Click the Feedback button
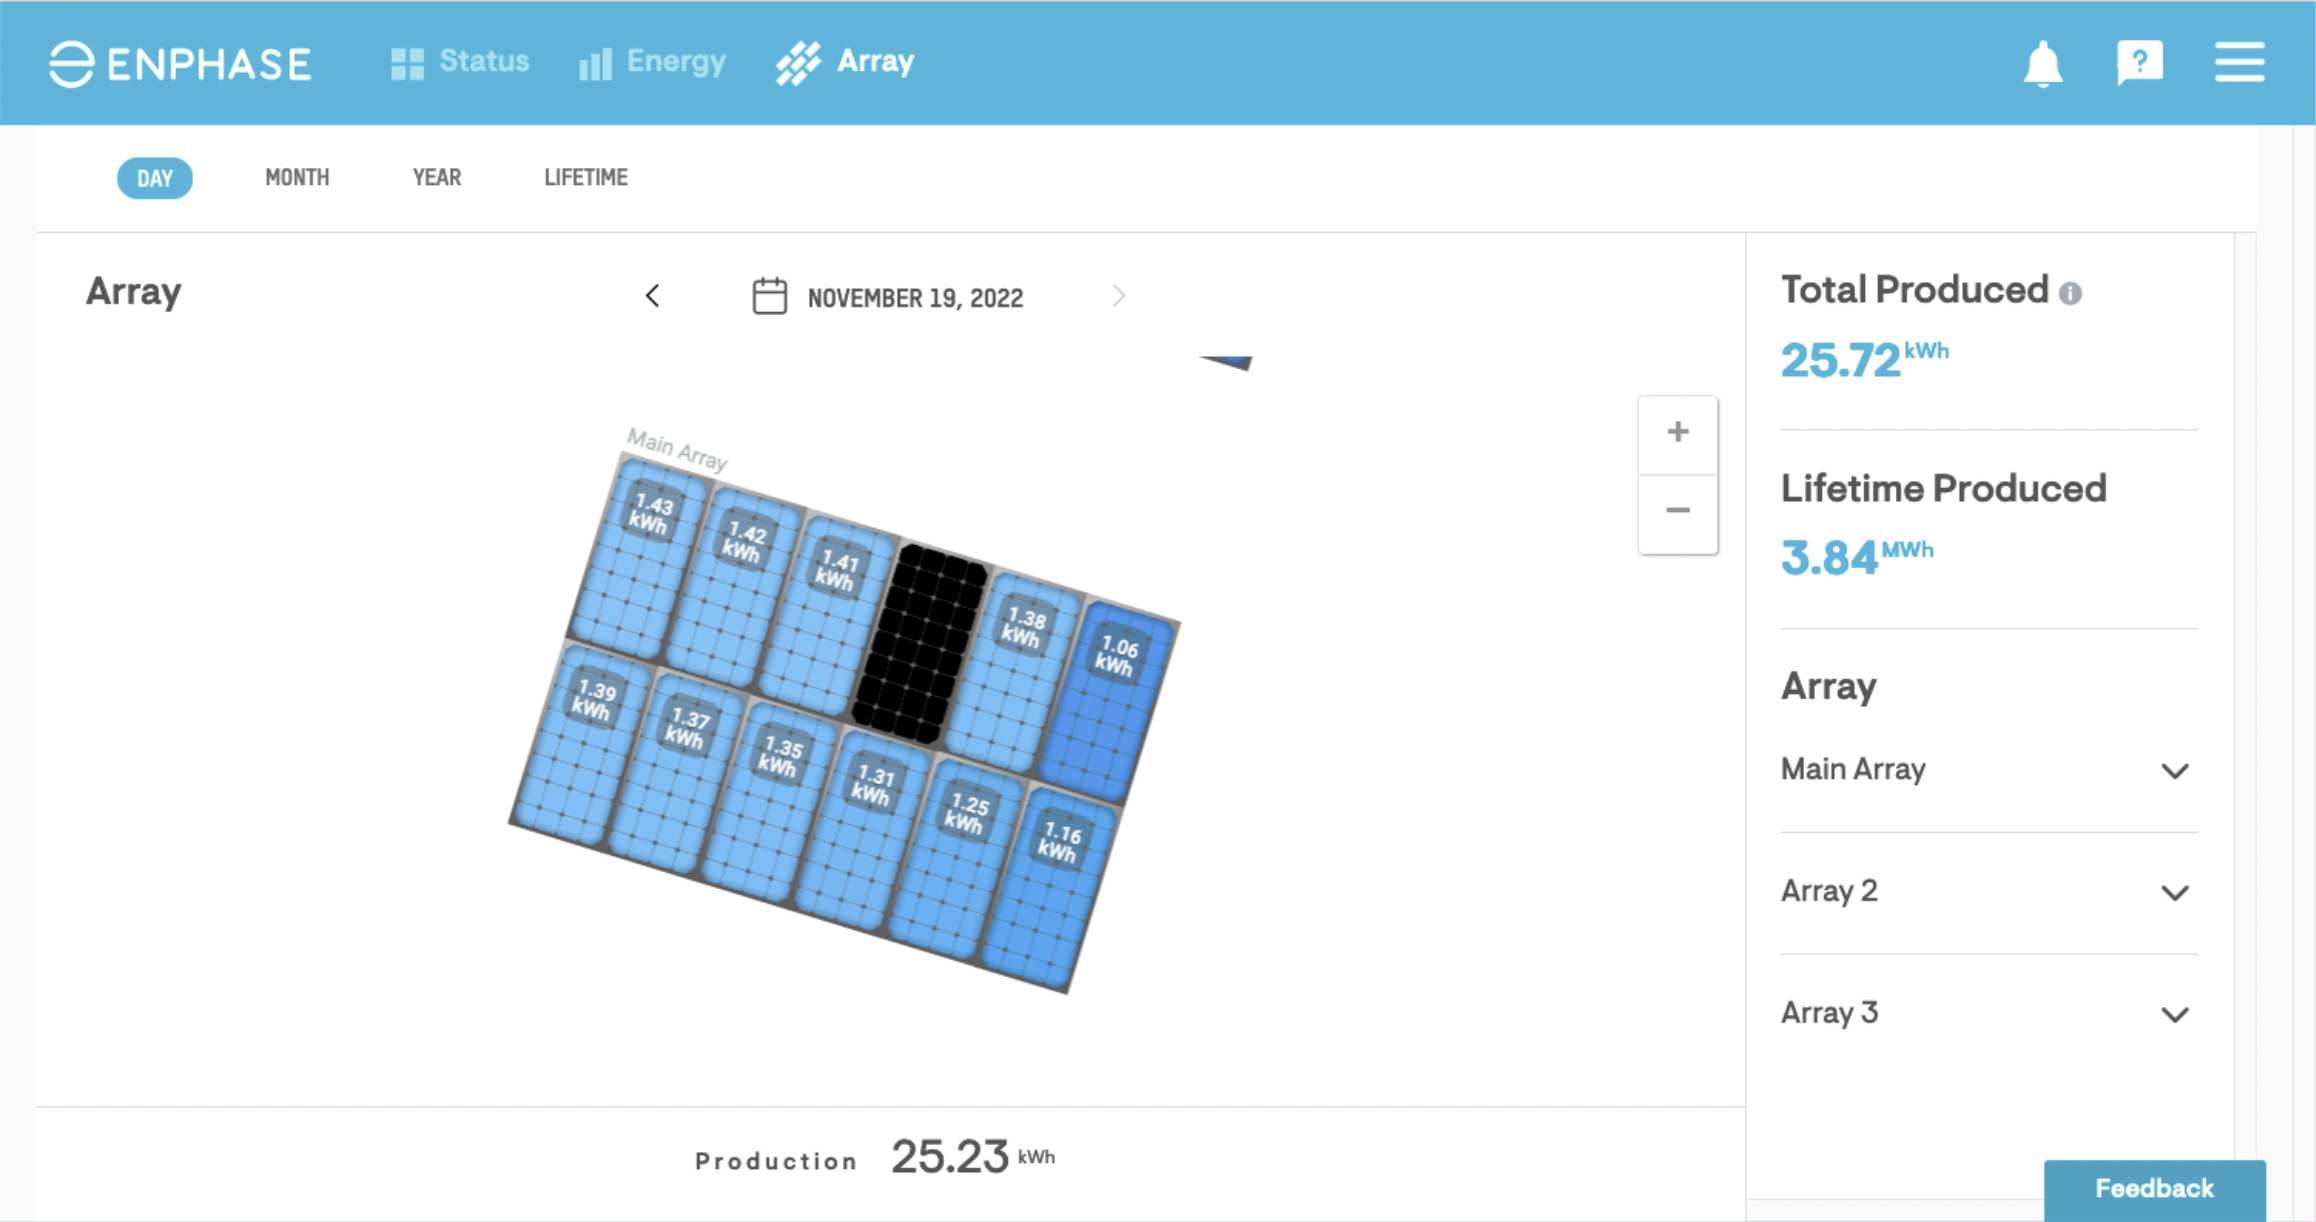Screen dimensions: 2316x1222 (x=2154, y=1189)
